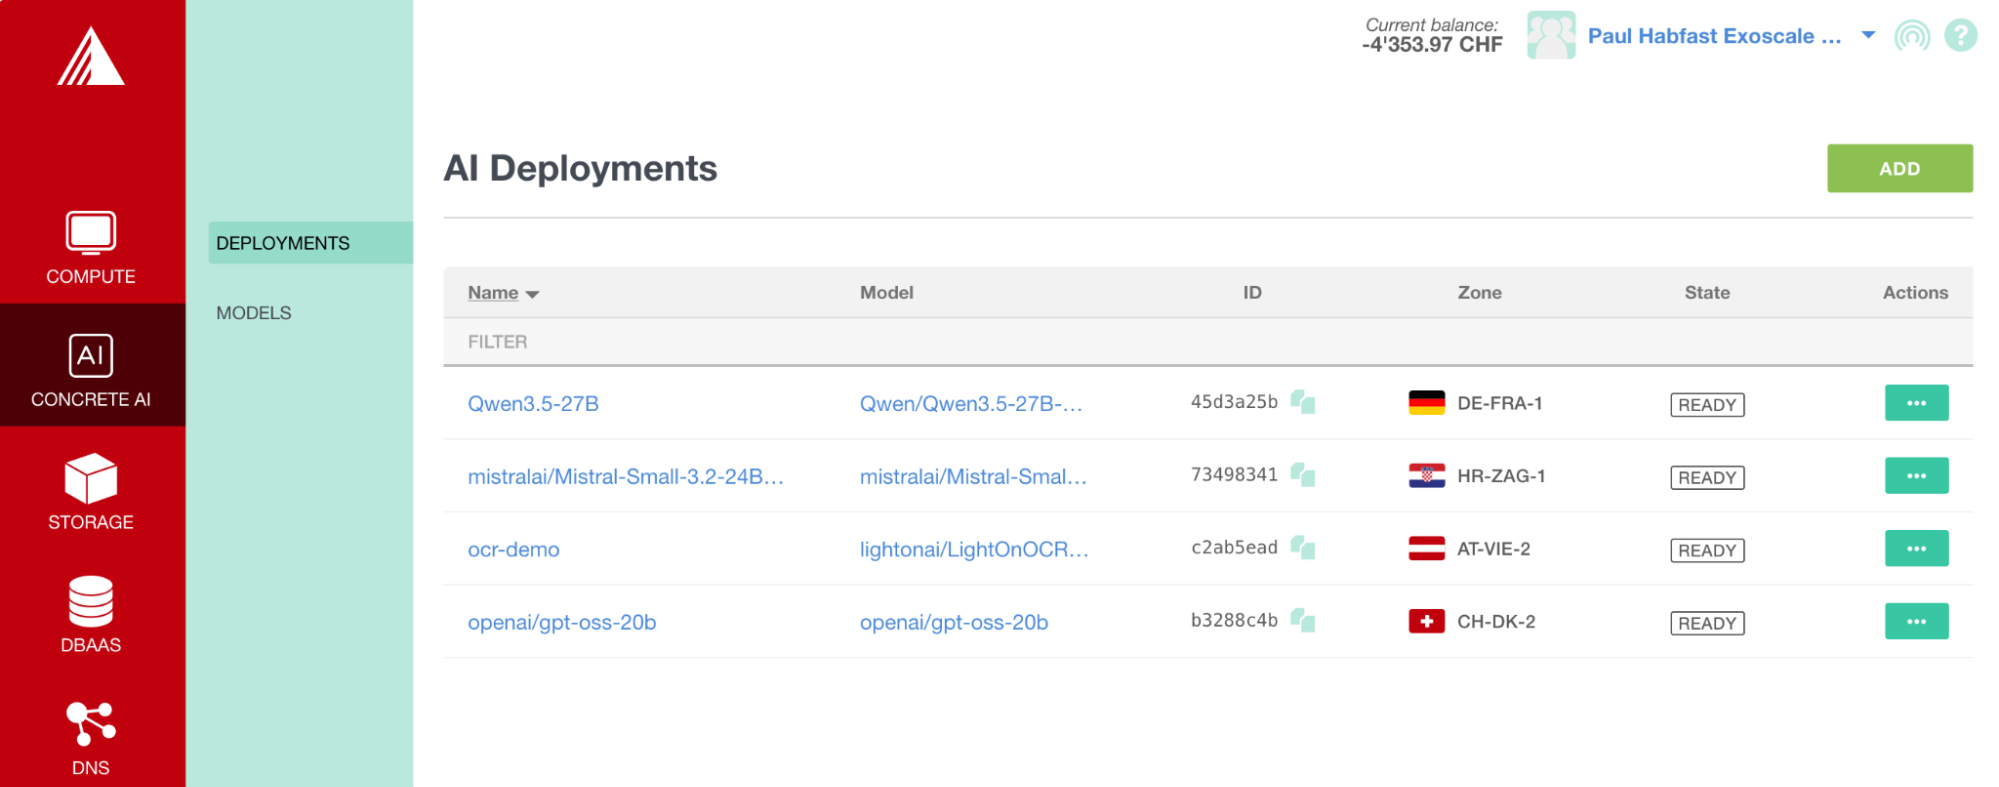Expand the account dropdown arrow
Viewport: 1999px width, 787px height.
(x=1868, y=36)
